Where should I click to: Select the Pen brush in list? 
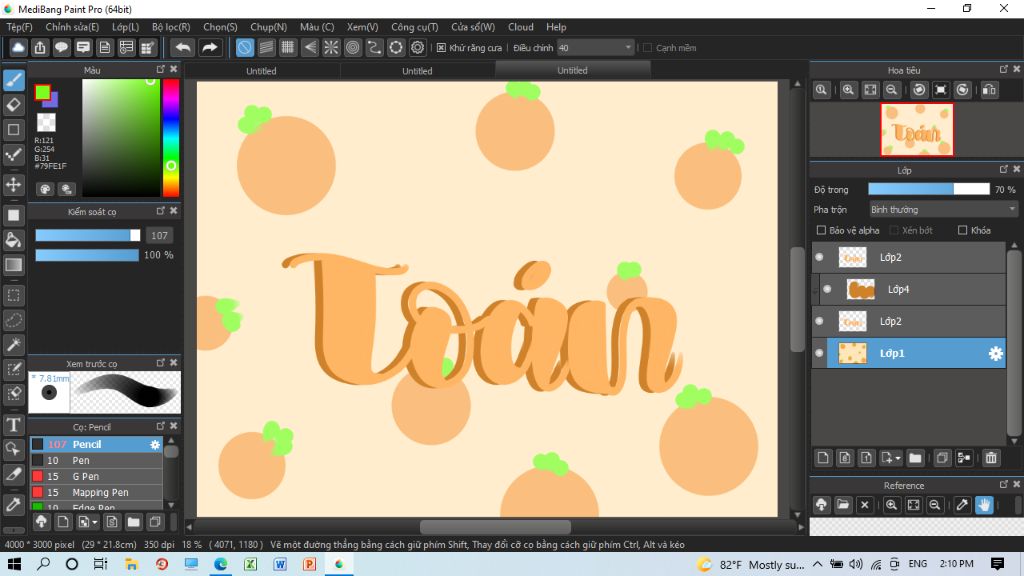point(97,460)
